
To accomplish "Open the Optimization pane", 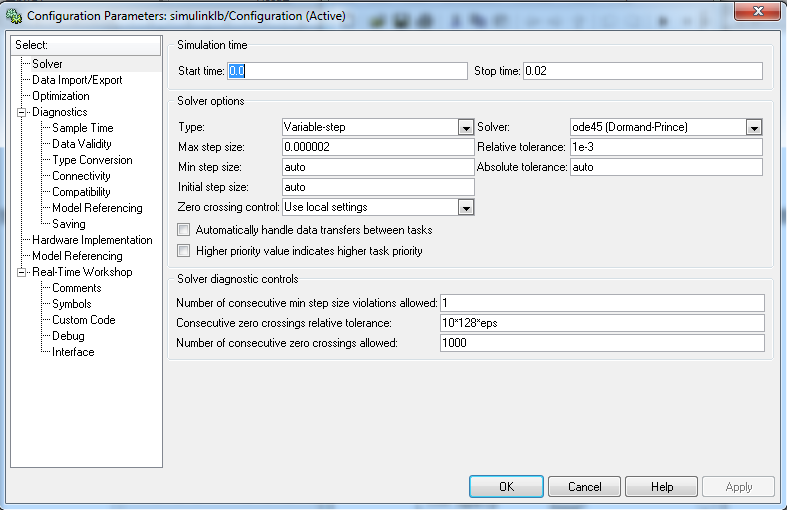I will coord(61,96).
